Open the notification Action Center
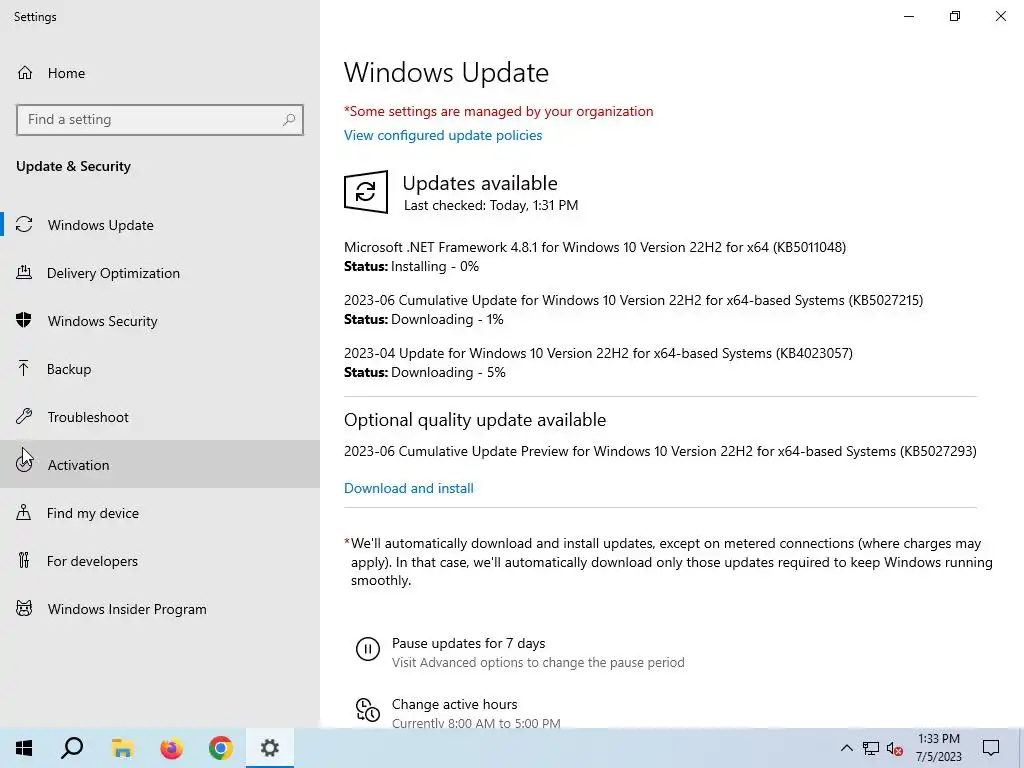Viewport: 1024px width, 768px height. pyautogui.click(x=991, y=748)
